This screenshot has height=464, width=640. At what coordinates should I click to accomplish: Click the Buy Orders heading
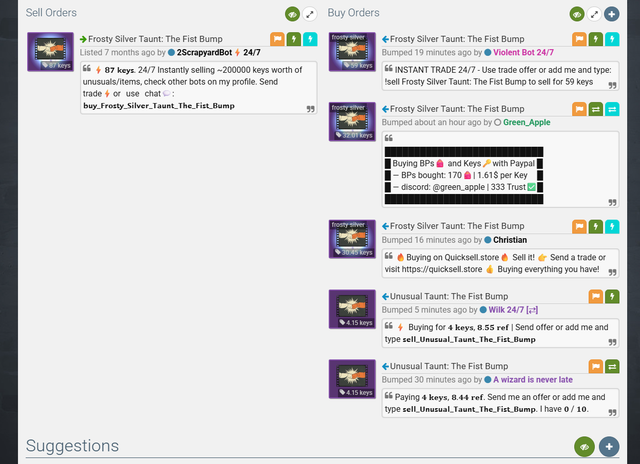[x=353, y=13]
